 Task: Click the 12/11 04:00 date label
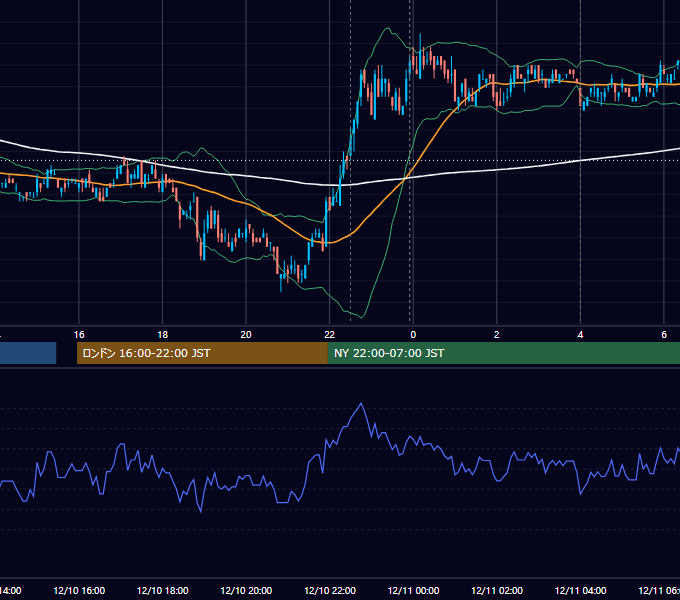pos(581,590)
